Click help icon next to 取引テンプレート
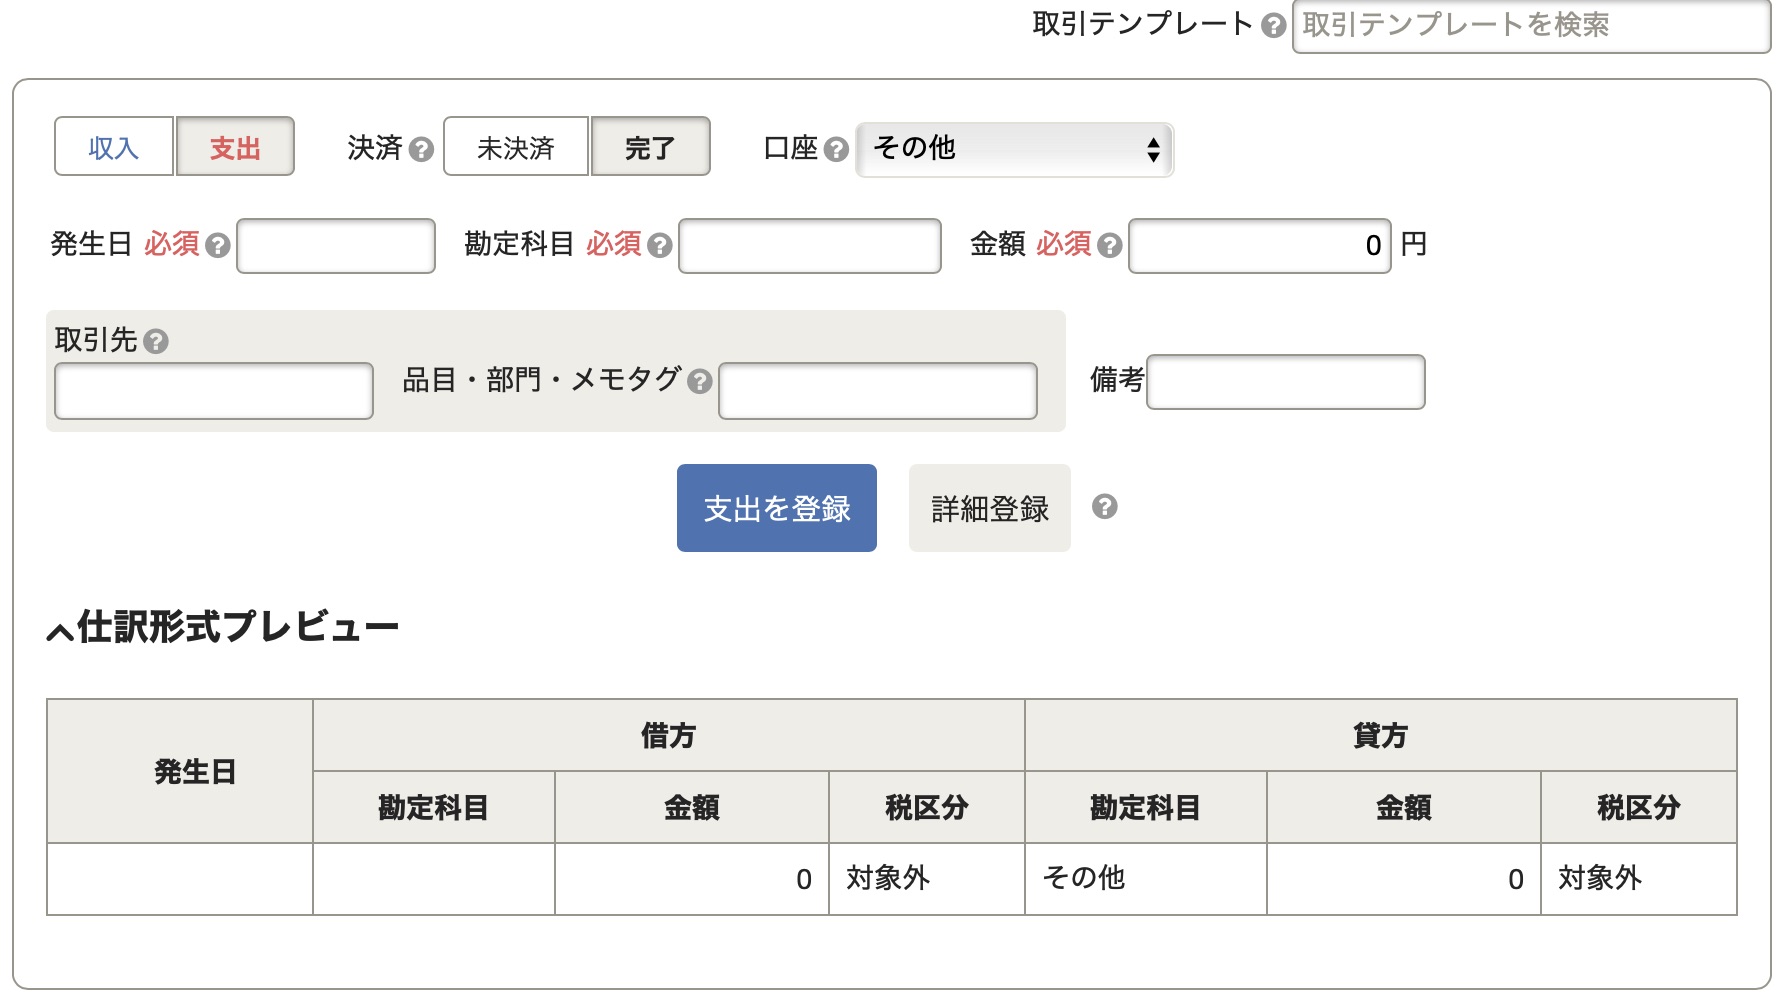1780x1001 pixels. pyautogui.click(x=1273, y=26)
